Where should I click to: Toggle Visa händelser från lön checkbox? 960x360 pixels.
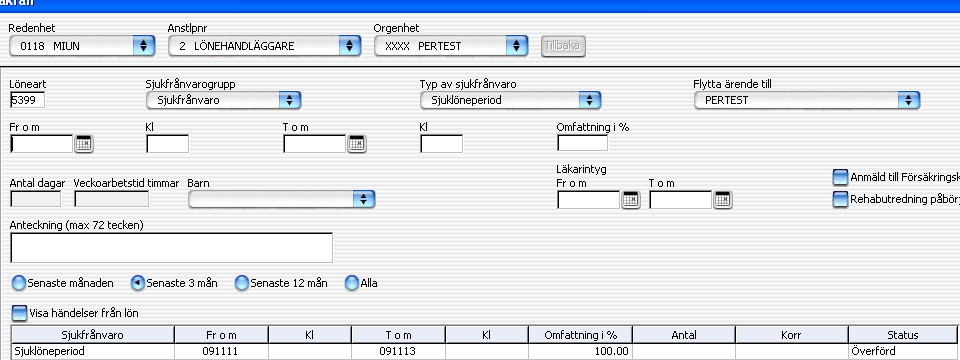(20, 313)
